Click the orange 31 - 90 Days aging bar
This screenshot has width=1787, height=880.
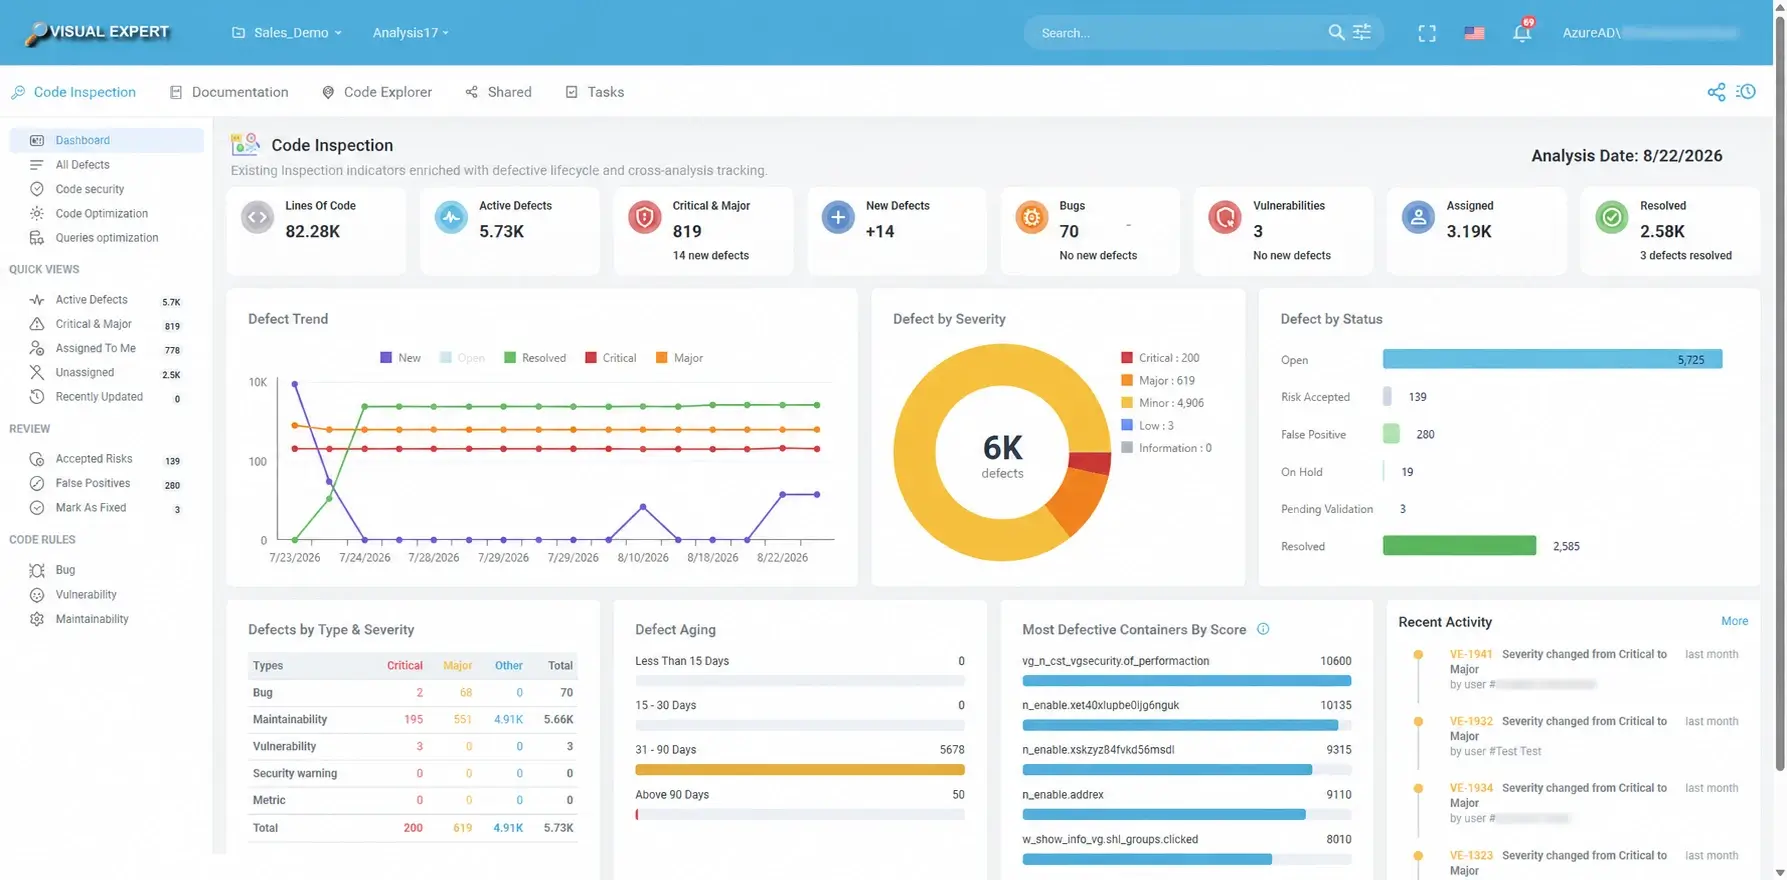coord(800,770)
